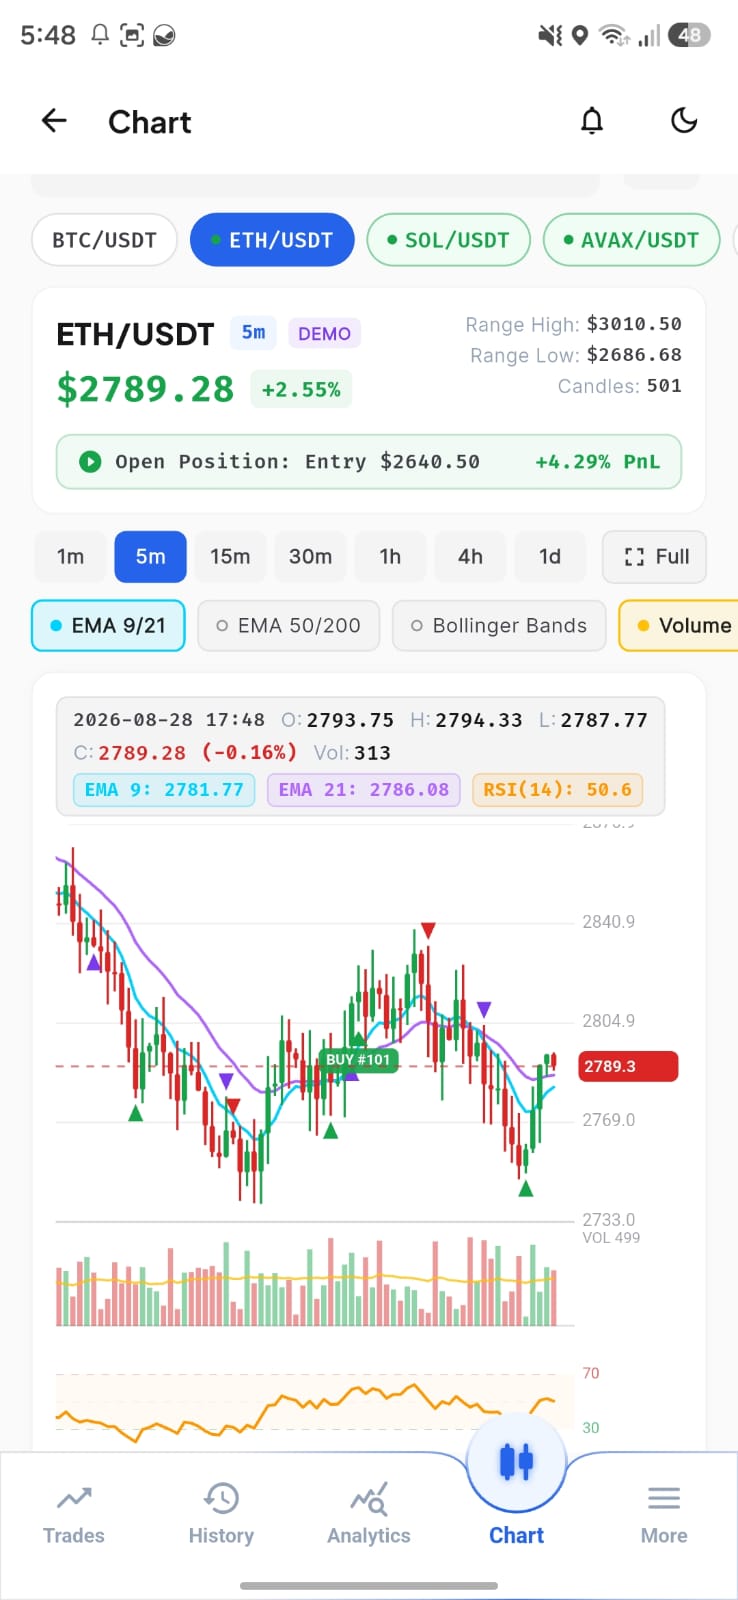Screen dimensions: 738x1600
Task: Select the ETH/USDT pair chip
Action: click(x=272, y=240)
